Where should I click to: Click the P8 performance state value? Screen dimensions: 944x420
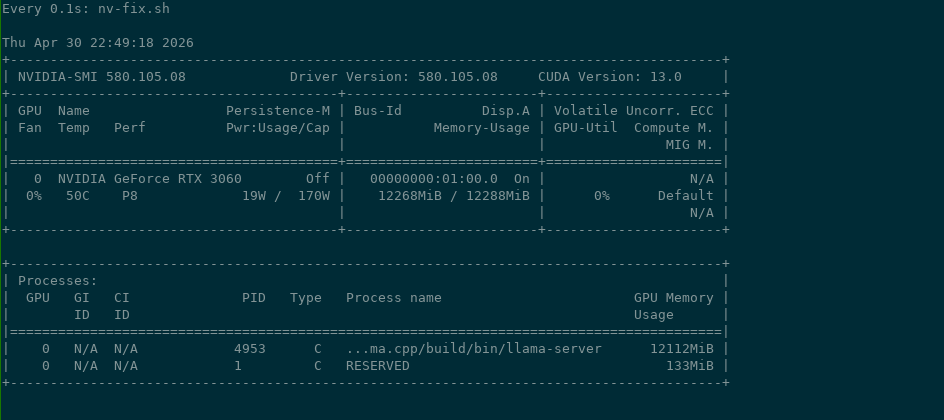pyautogui.click(x=129, y=196)
